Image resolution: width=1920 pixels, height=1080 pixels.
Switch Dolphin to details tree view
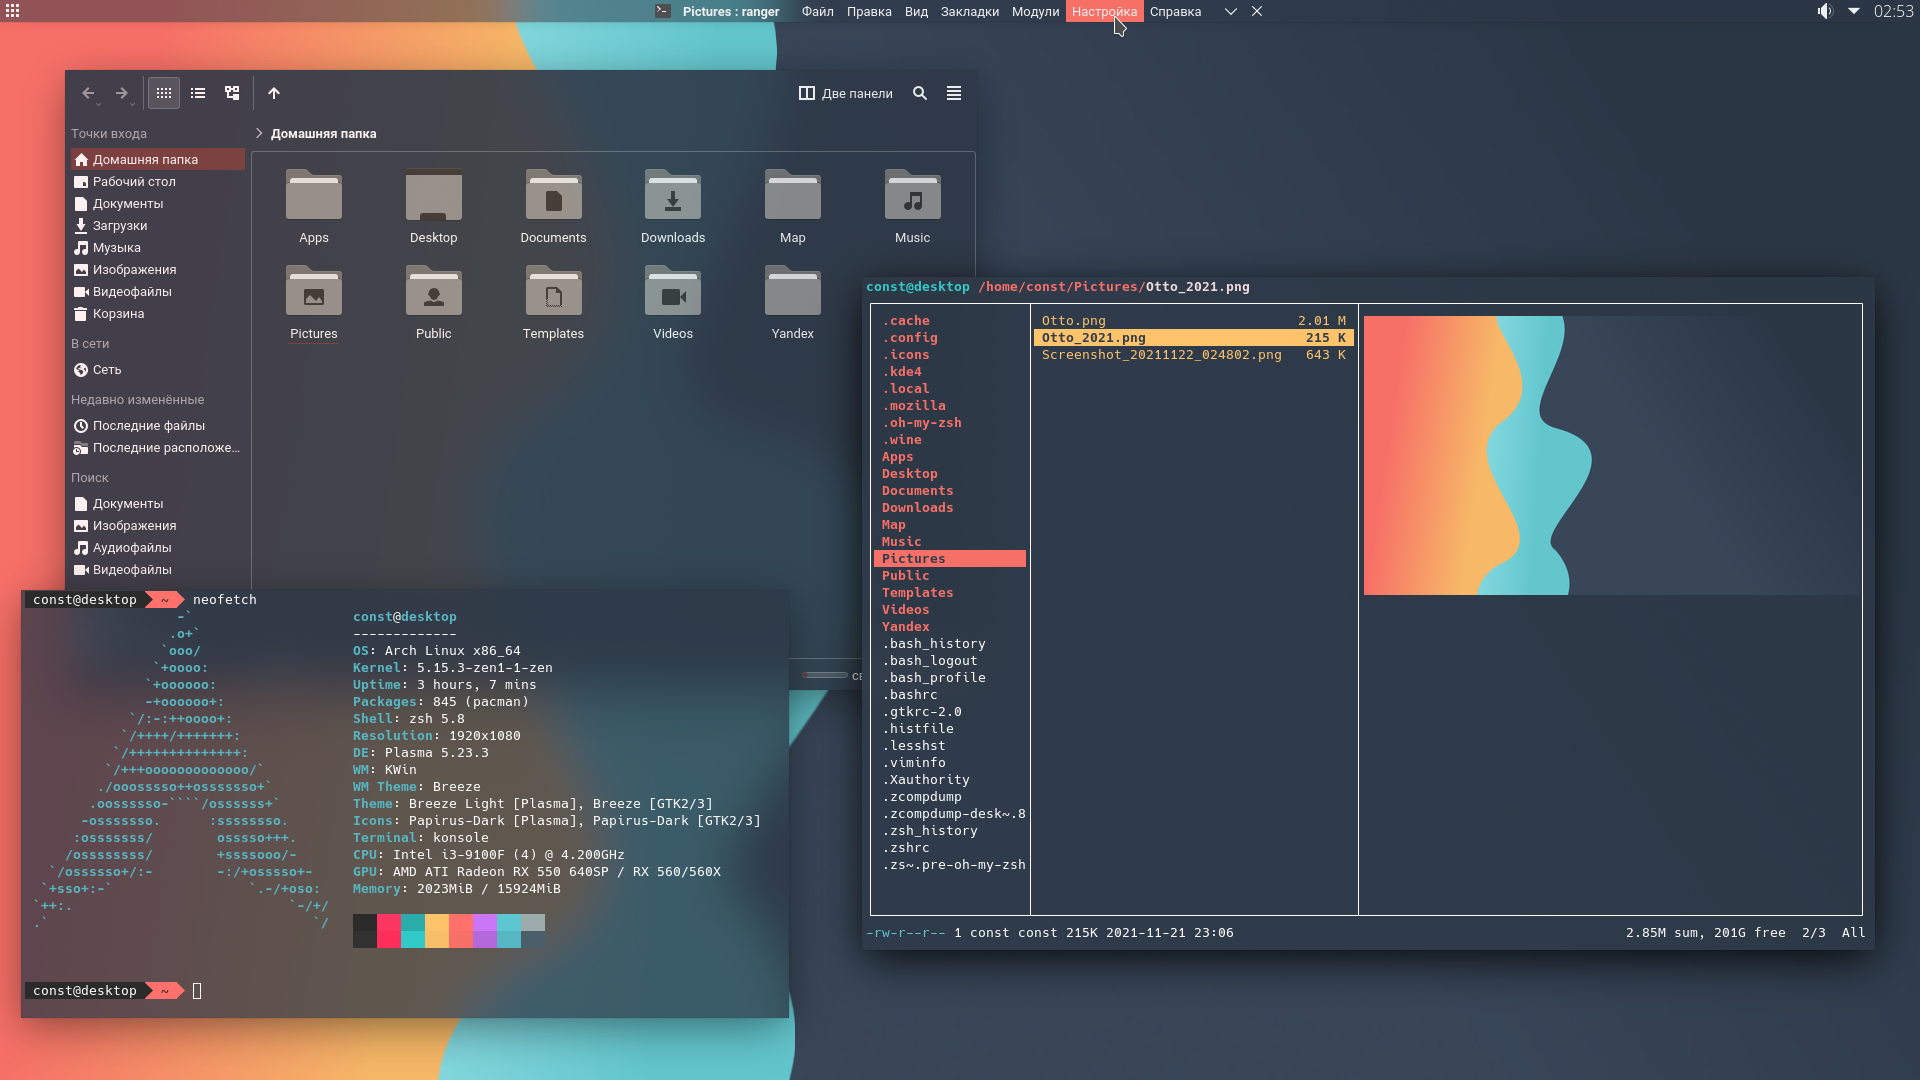[232, 93]
